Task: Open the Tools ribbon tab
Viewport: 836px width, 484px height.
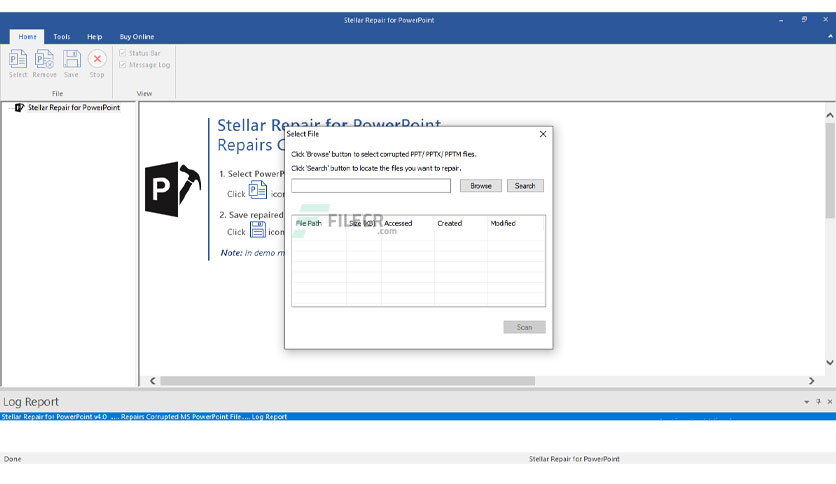Action: (x=61, y=37)
